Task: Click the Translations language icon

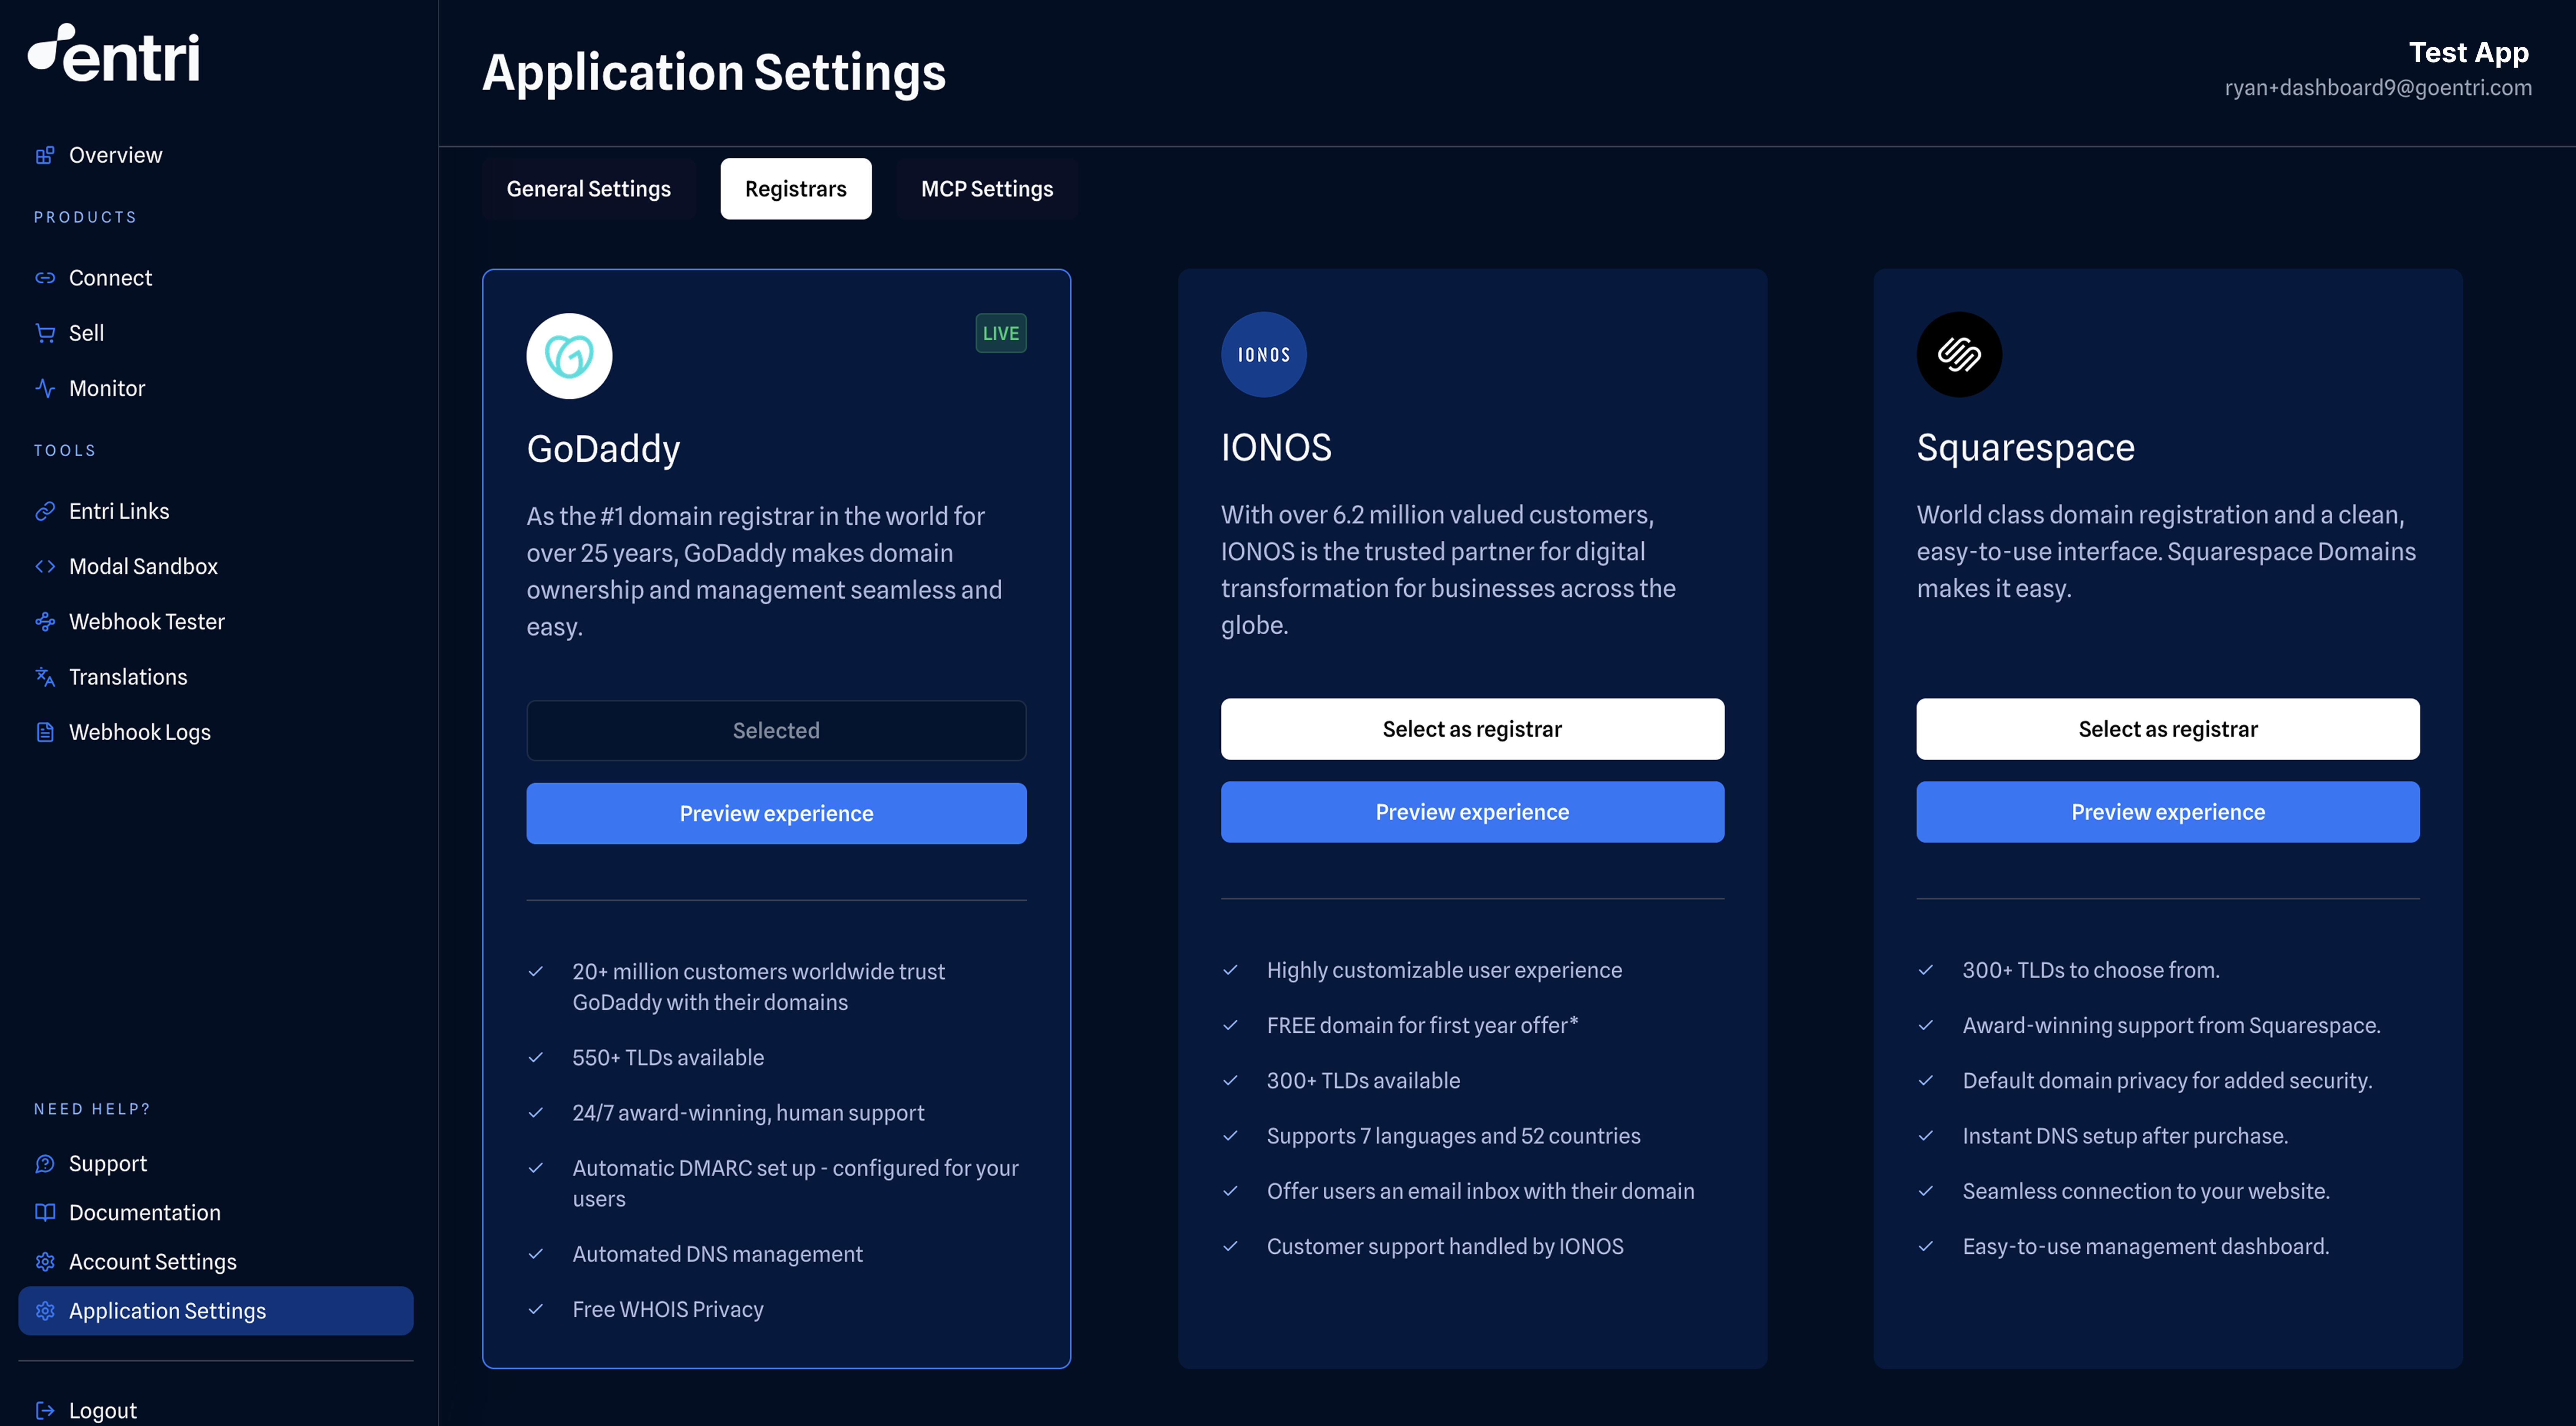Action: pyautogui.click(x=45, y=677)
